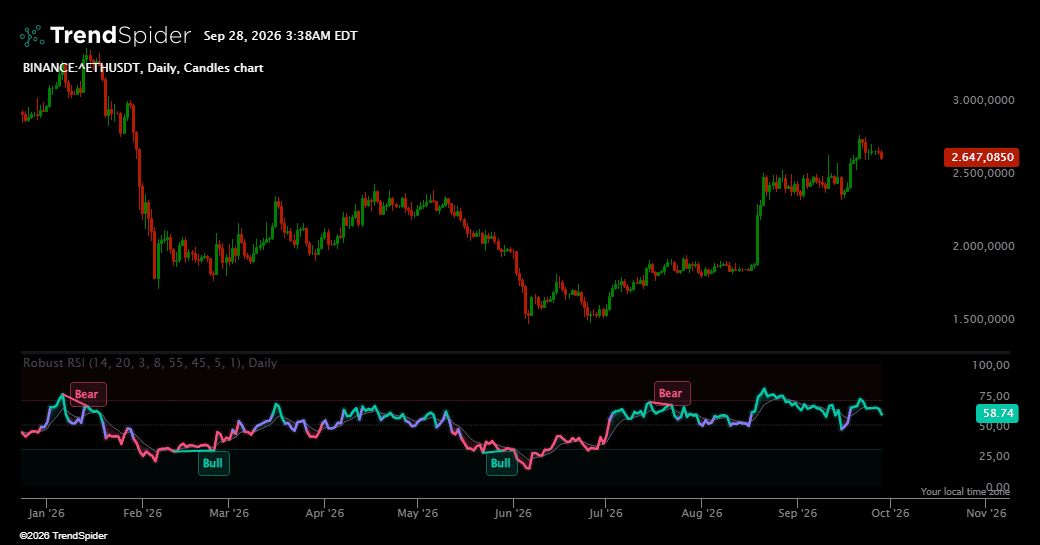
Task: Click the timestamp Sep 28, 2026 3:38AM EDT
Action: [281, 36]
